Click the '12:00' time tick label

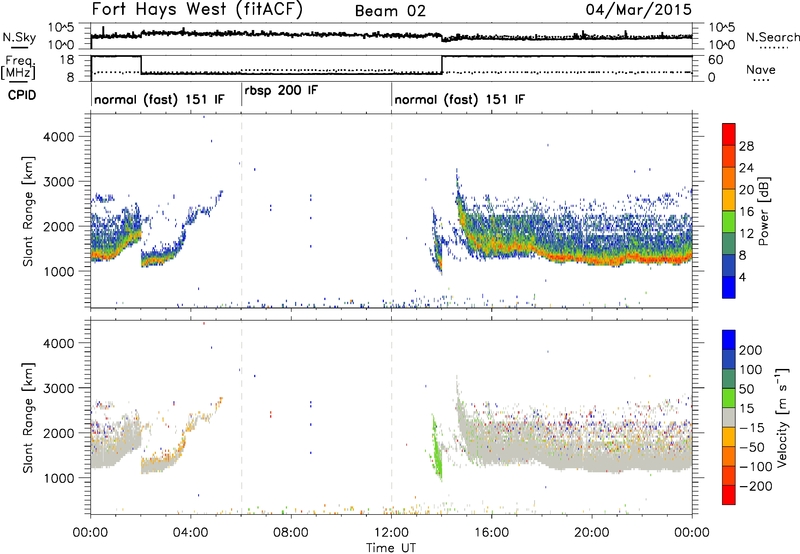(x=391, y=533)
